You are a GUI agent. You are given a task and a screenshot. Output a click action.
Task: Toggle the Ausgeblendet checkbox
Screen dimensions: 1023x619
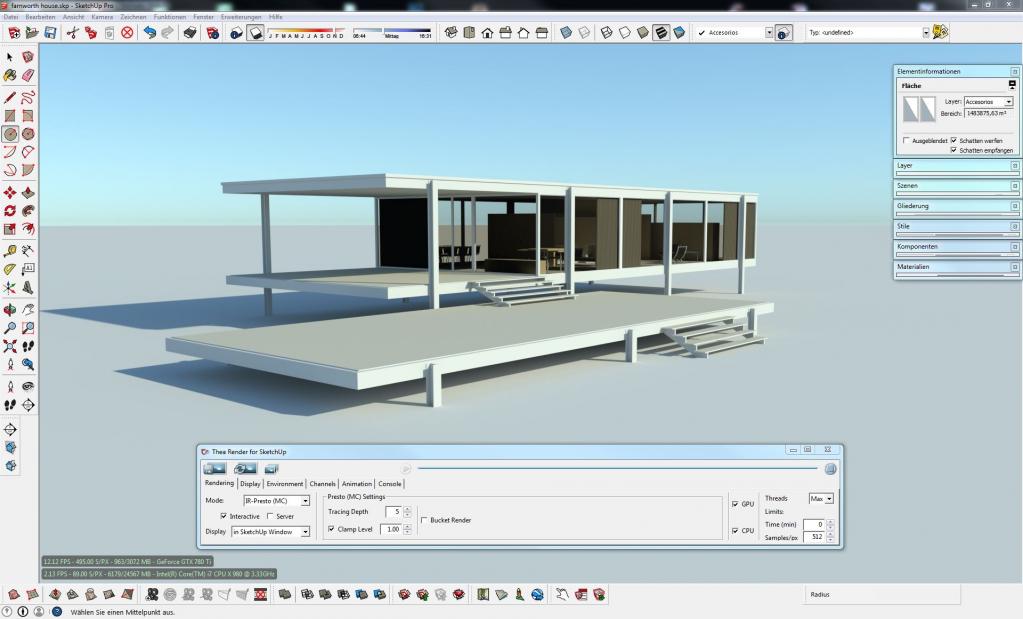click(x=906, y=140)
